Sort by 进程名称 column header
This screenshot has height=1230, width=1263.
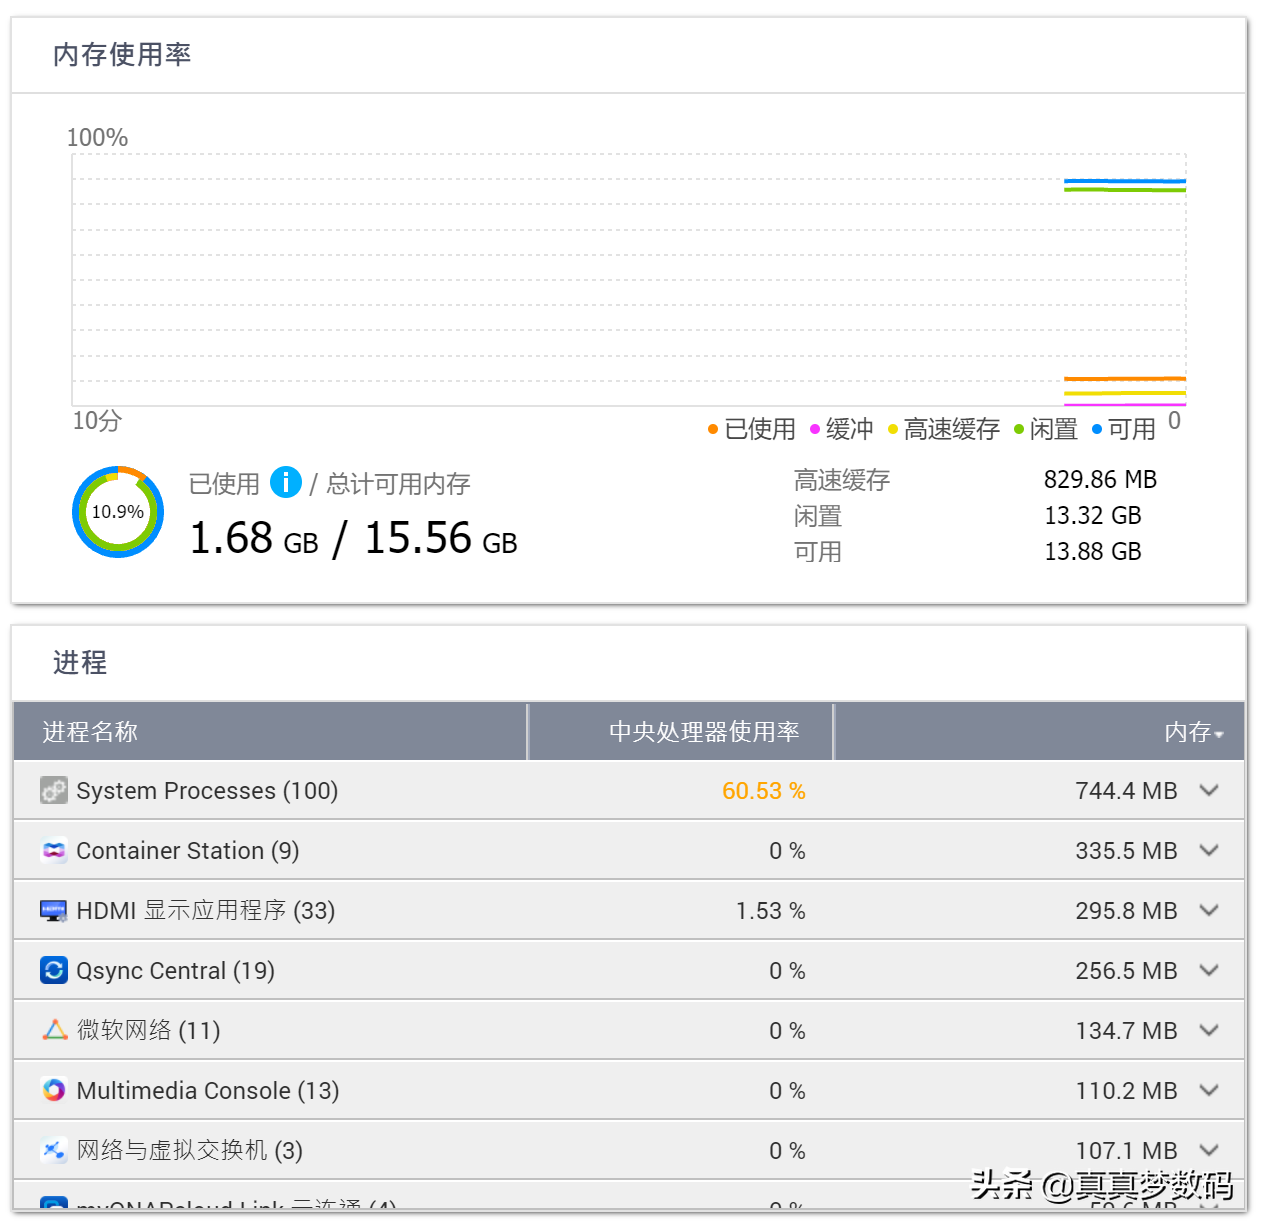pos(90,732)
